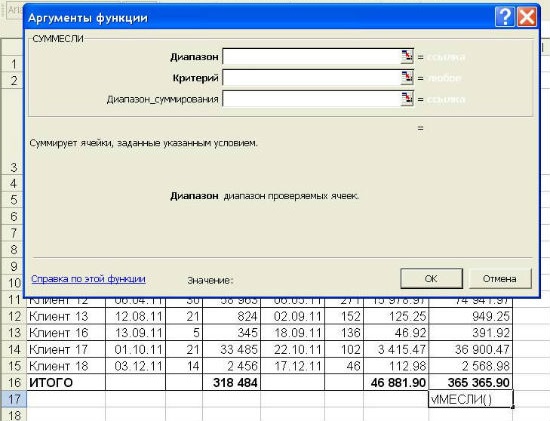This screenshot has height=421, width=550.
Task: Cancel with the Отмена button
Action: coord(499,279)
